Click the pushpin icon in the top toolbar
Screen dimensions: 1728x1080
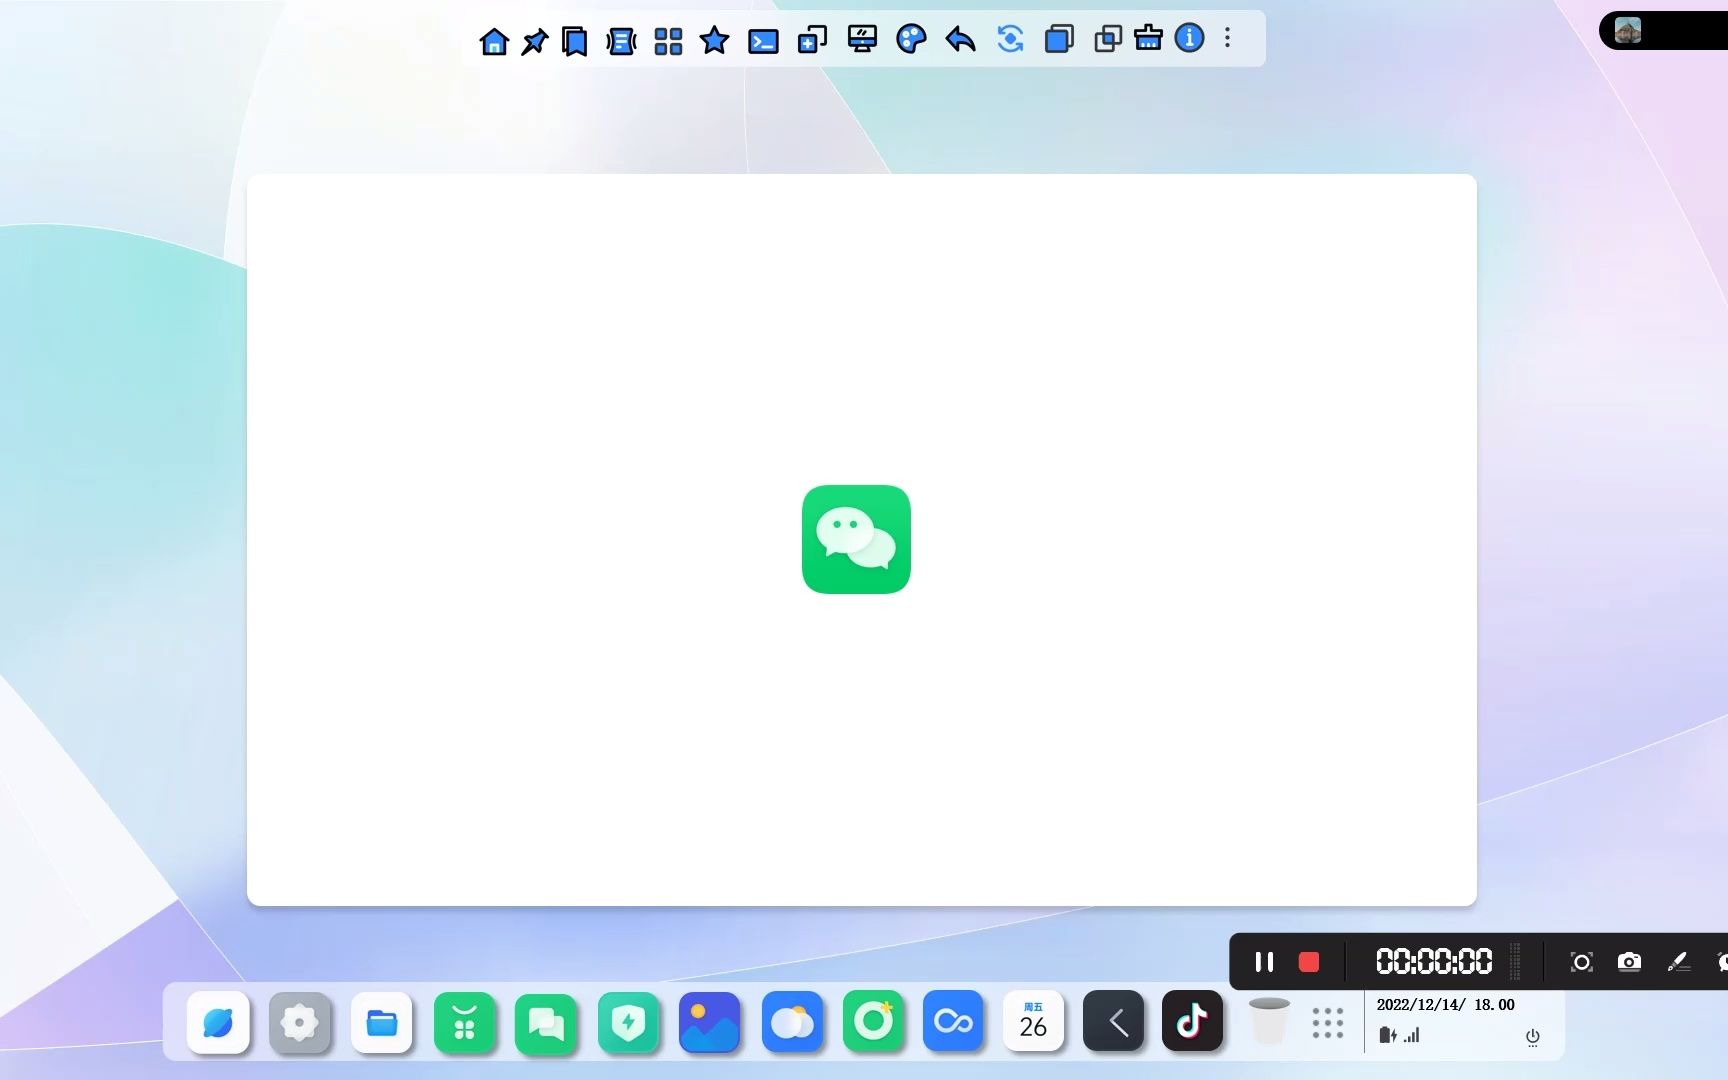coord(535,41)
